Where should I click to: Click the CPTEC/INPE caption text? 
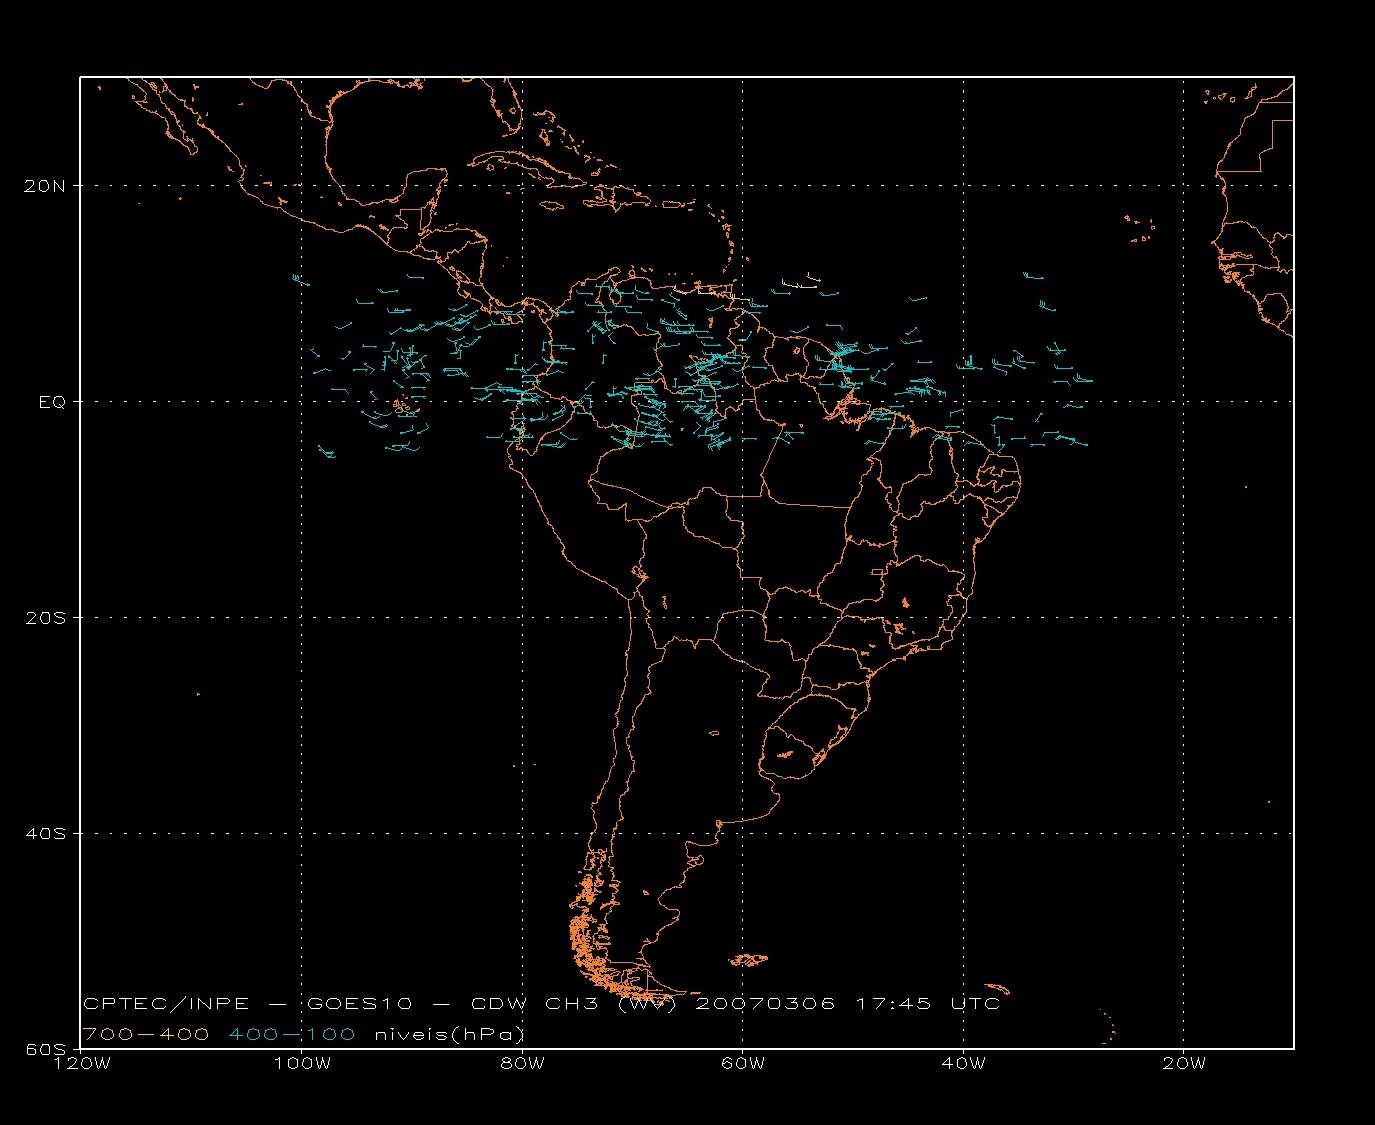tap(166, 1003)
